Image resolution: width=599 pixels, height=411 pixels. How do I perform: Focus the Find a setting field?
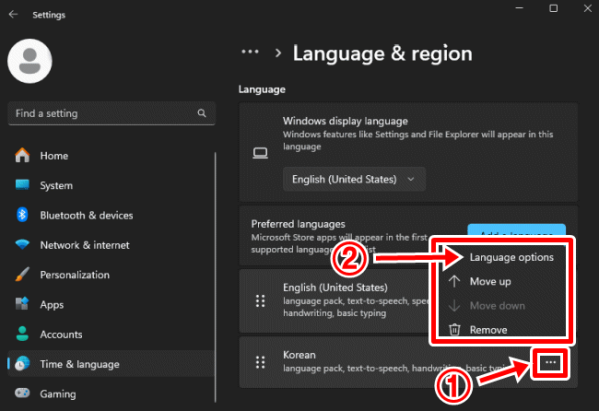(x=111, y=113)
